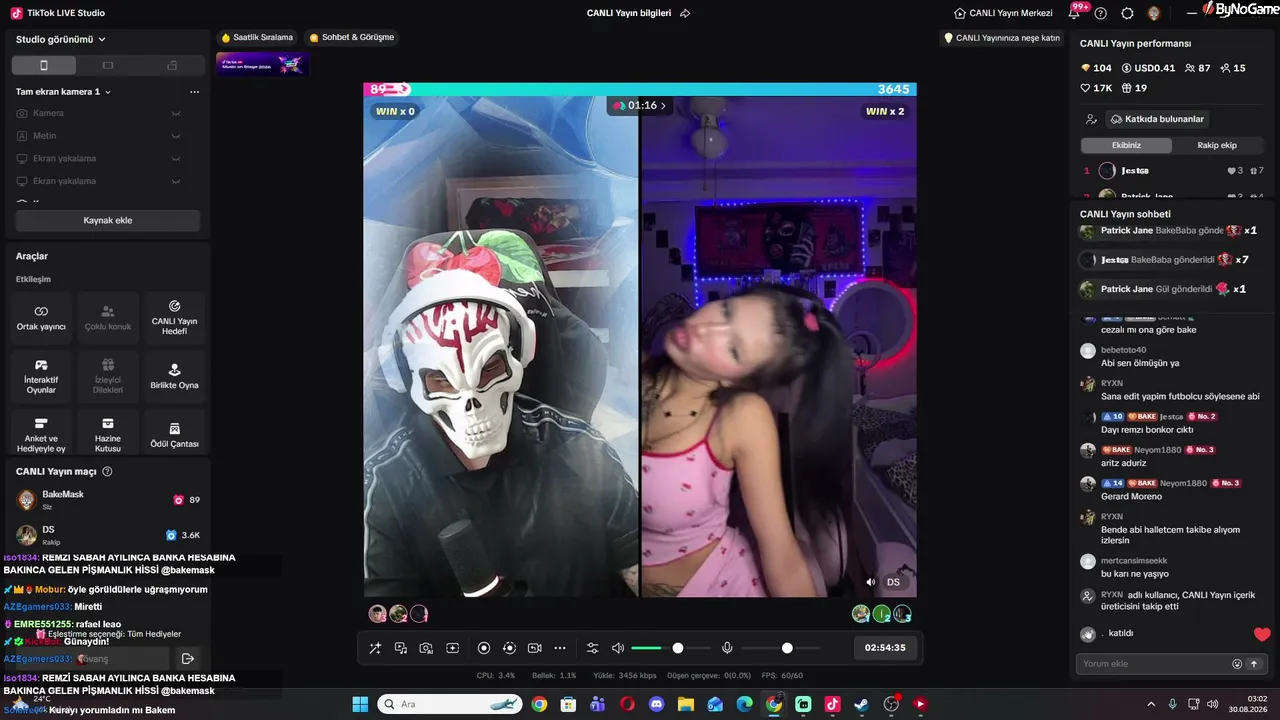1280x720 pixels.
Task: Select the Metin source row
Action: [x=107, y=136]
